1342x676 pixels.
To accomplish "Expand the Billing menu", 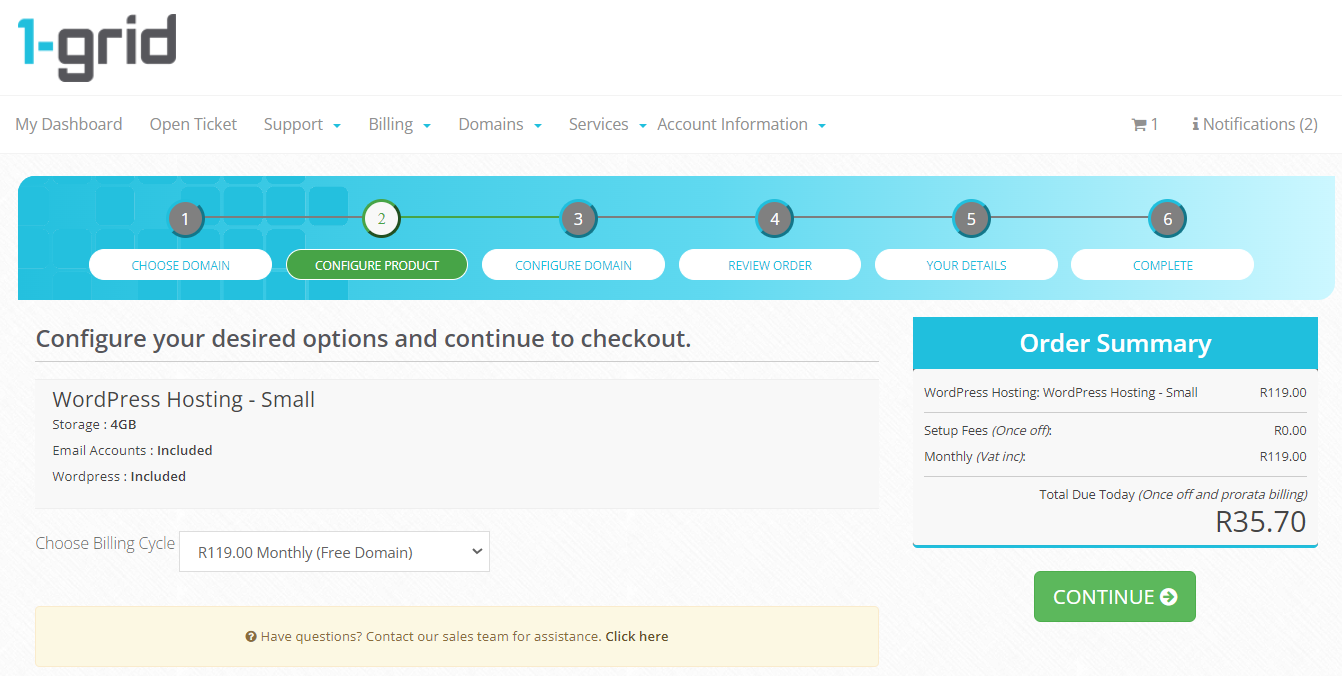I will [x=400, y=124].
